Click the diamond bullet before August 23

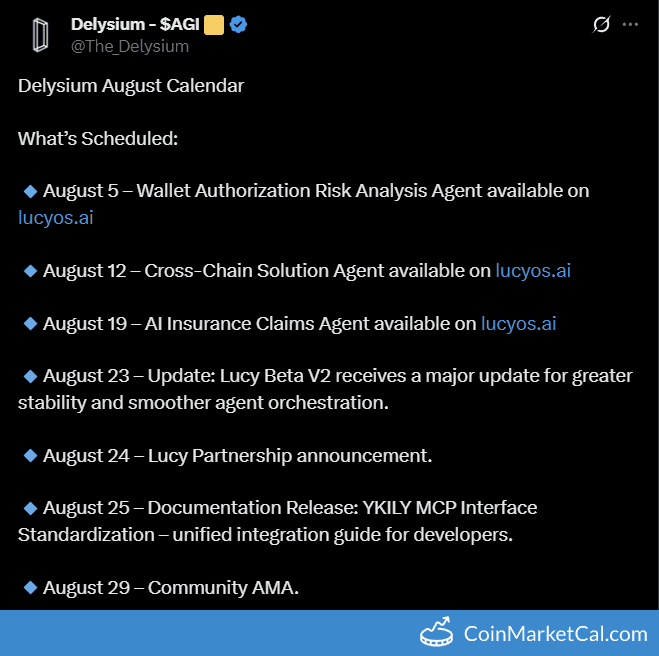pos(30,376)
